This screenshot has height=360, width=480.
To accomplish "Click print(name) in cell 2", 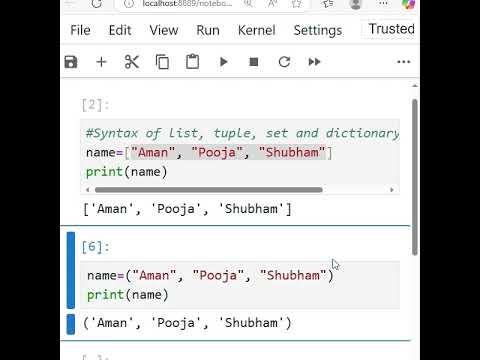I will pos(127,172).
